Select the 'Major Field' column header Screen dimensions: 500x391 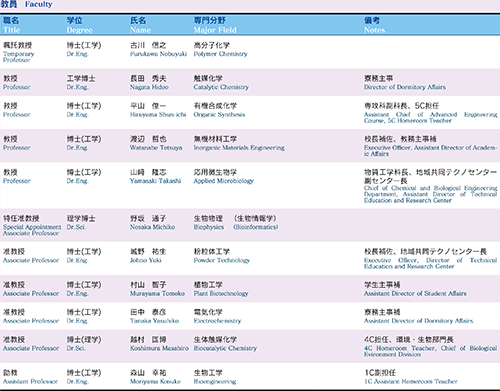point(215,30)
